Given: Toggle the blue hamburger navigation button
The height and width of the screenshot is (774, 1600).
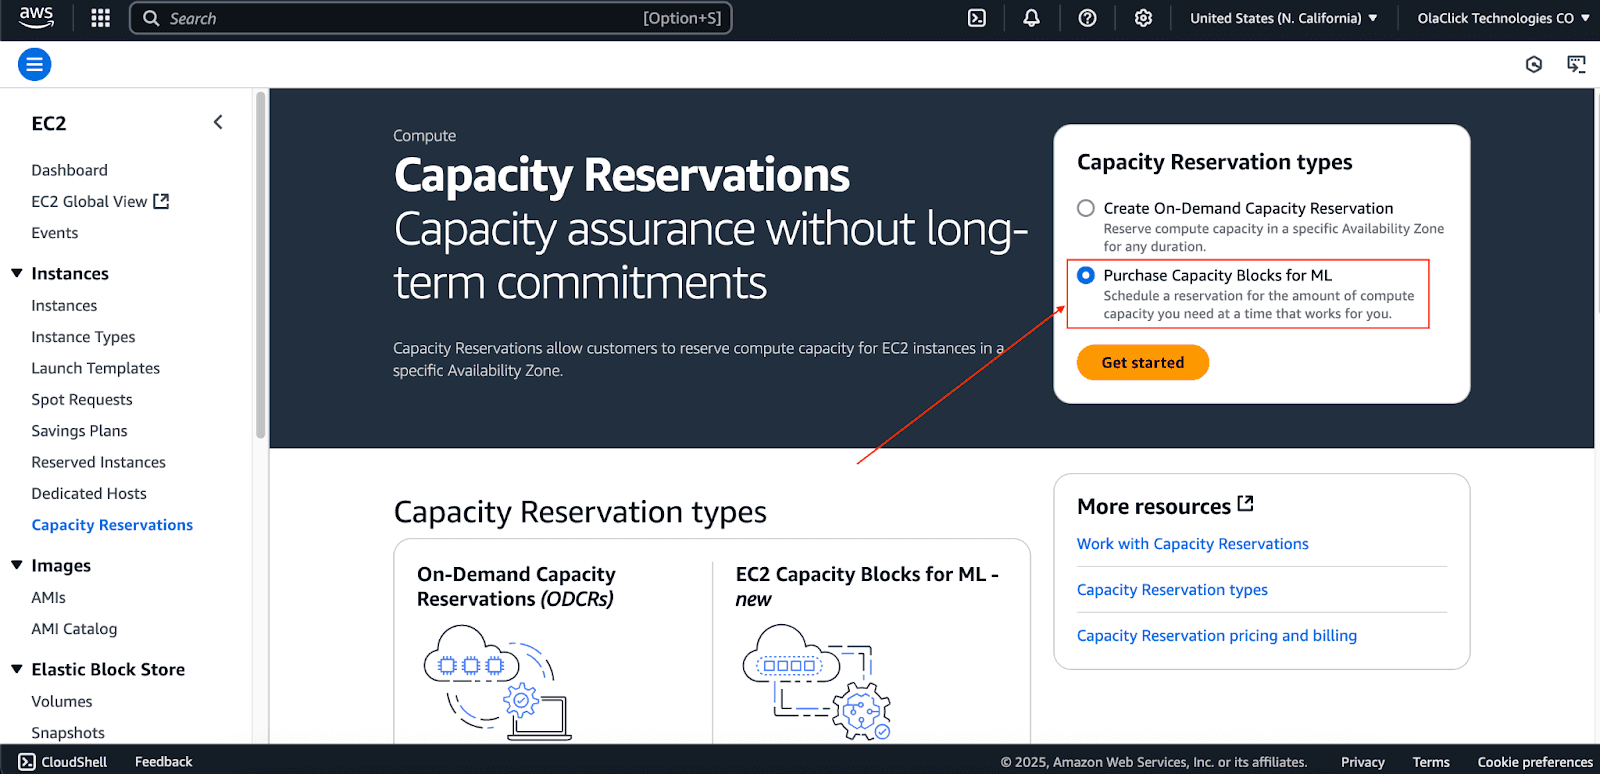Looking at the screenshot, I should pos(34,65).
